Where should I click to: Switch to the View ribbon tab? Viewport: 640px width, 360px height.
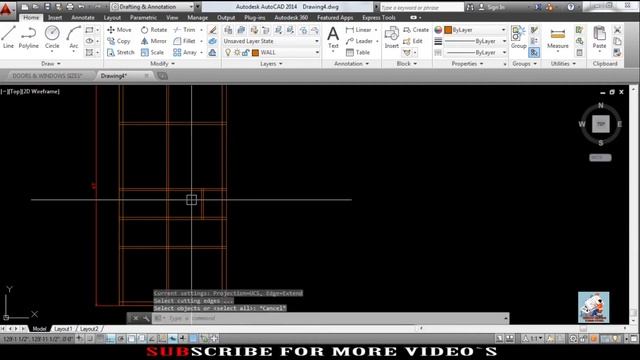click(x=172, y=18)
